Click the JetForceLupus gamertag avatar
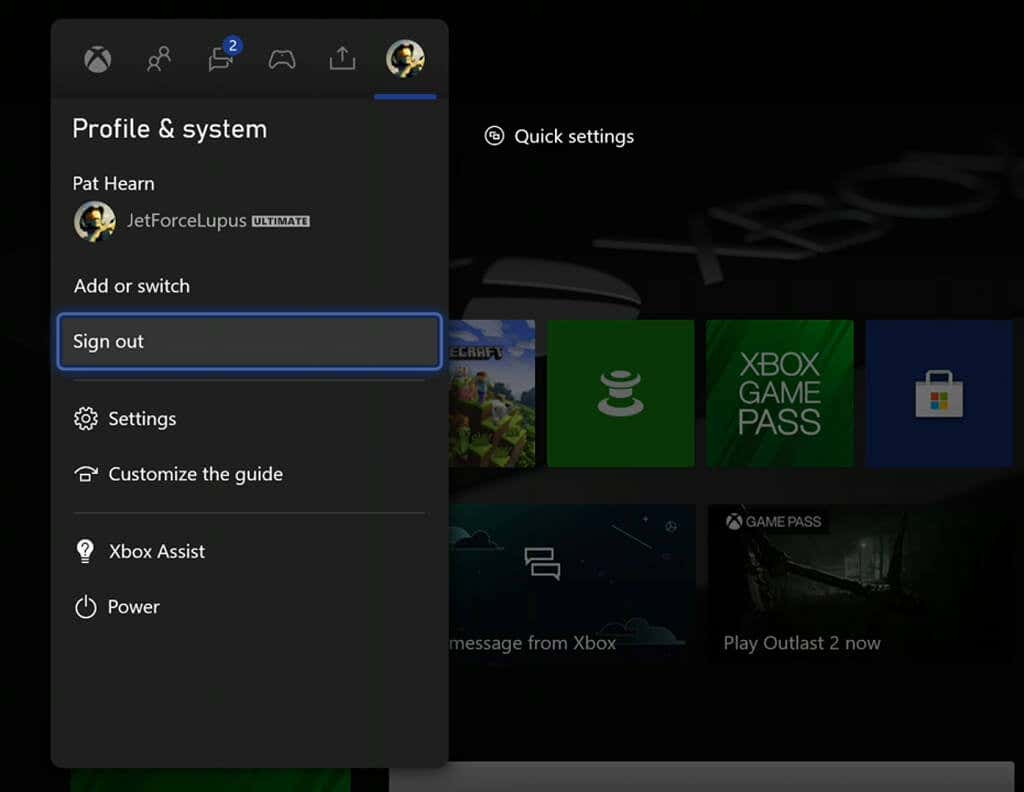The image size is (1024, 792). pyautogui.click(x=94, y=220)
